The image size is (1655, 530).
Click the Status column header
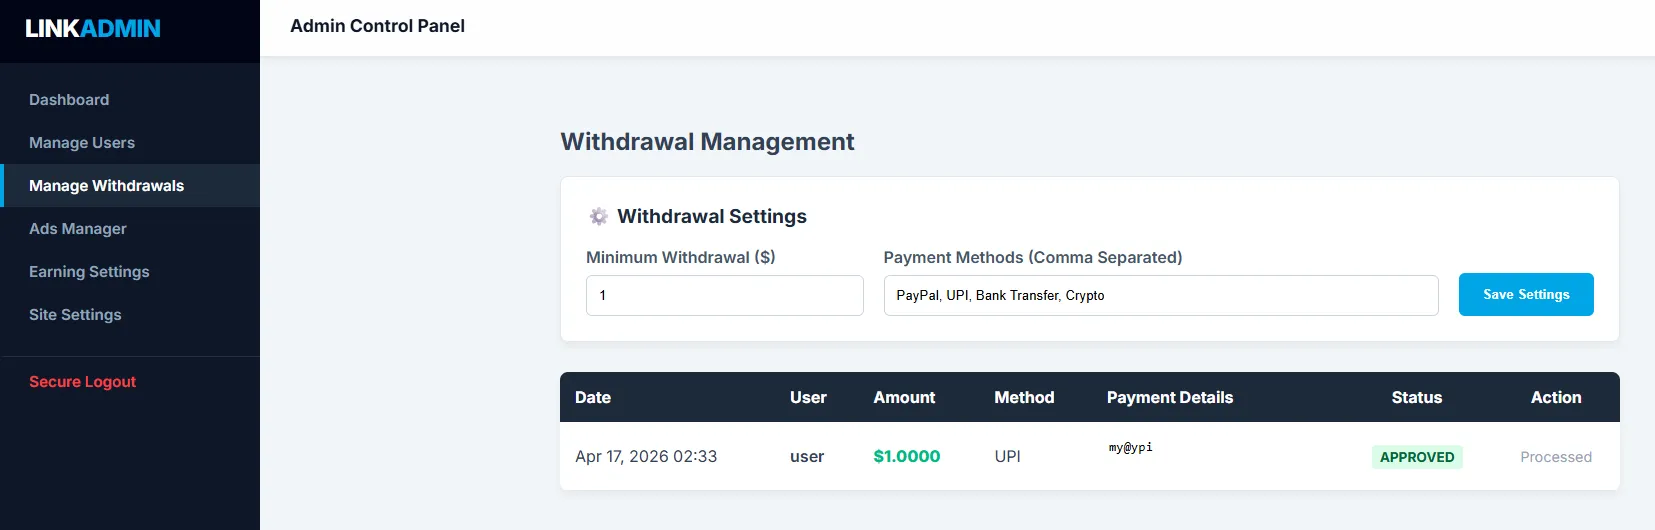pyautogui.click(x=1416, y=398)
